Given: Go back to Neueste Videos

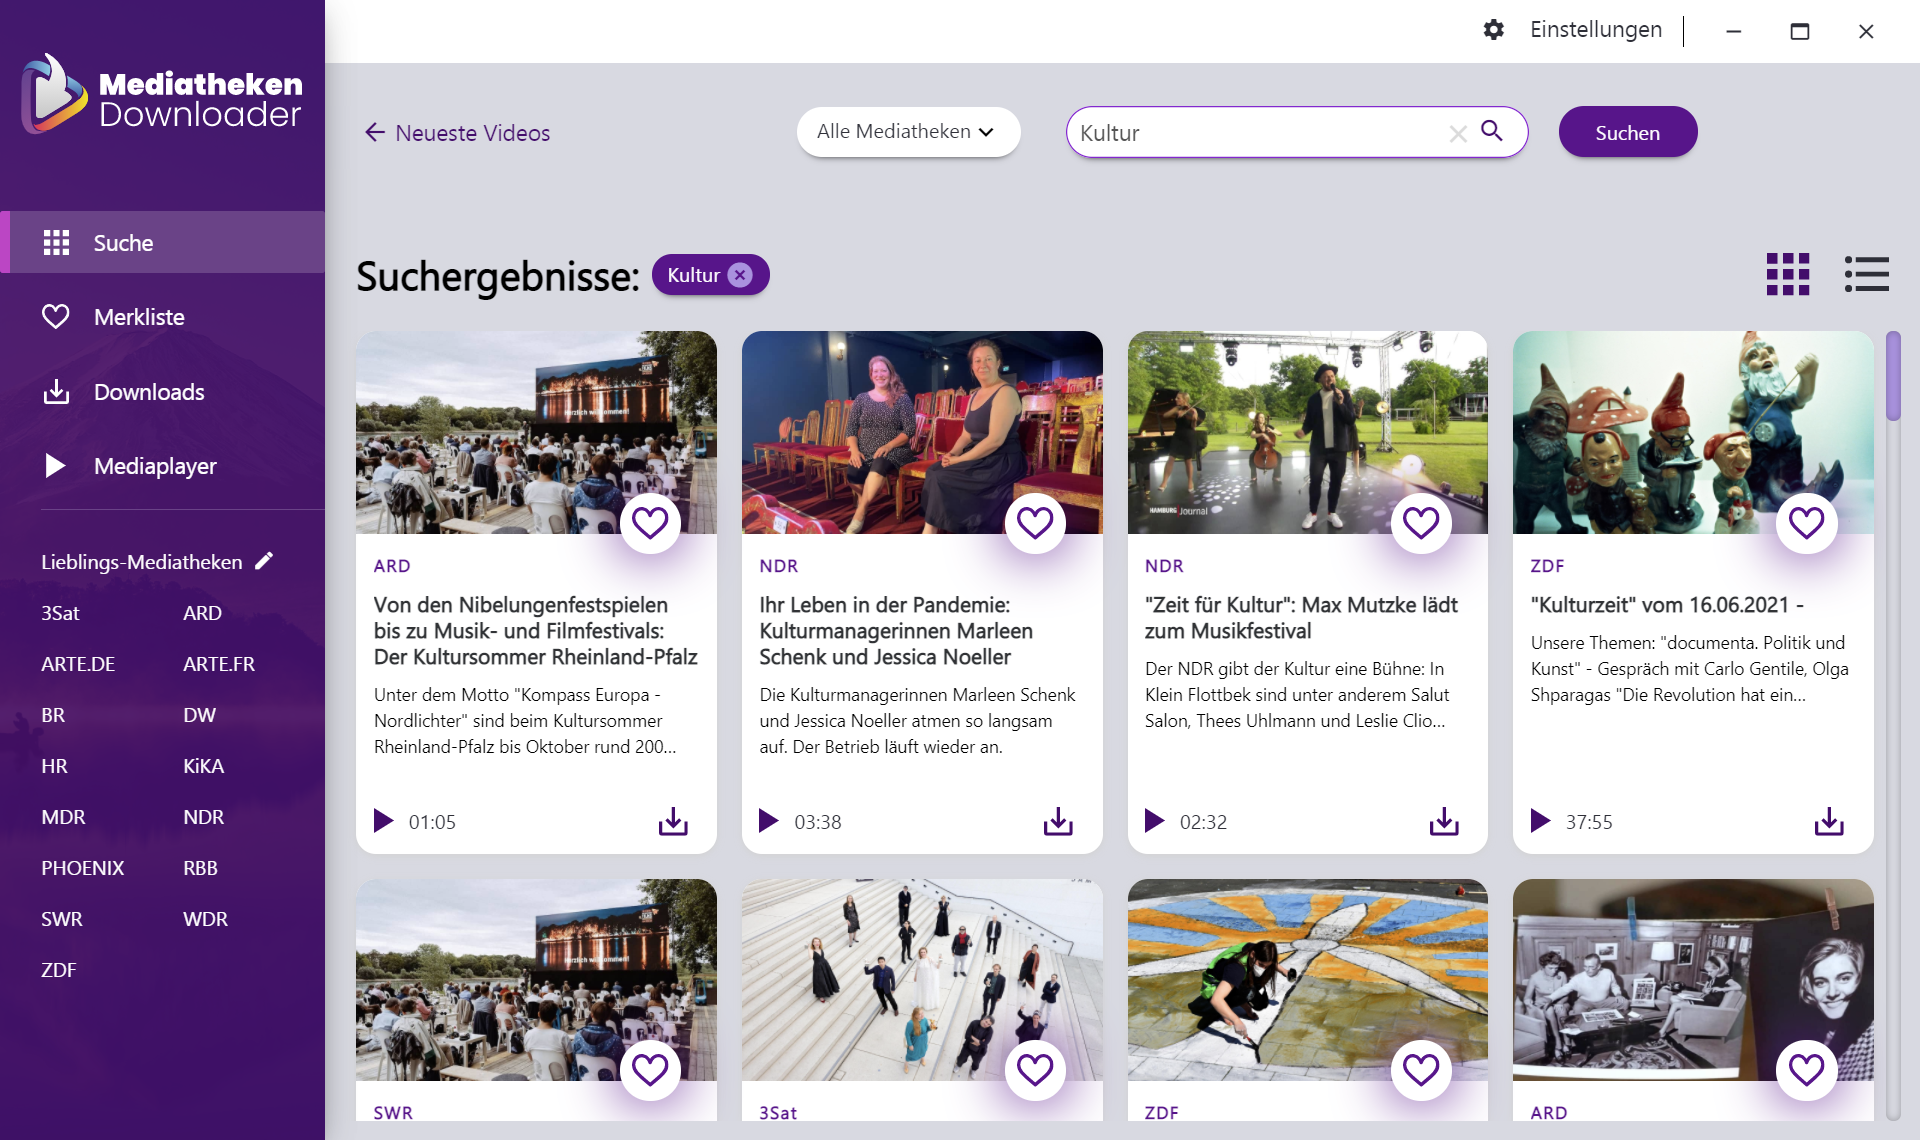Looking at the screenshot, I should (457, 133).
